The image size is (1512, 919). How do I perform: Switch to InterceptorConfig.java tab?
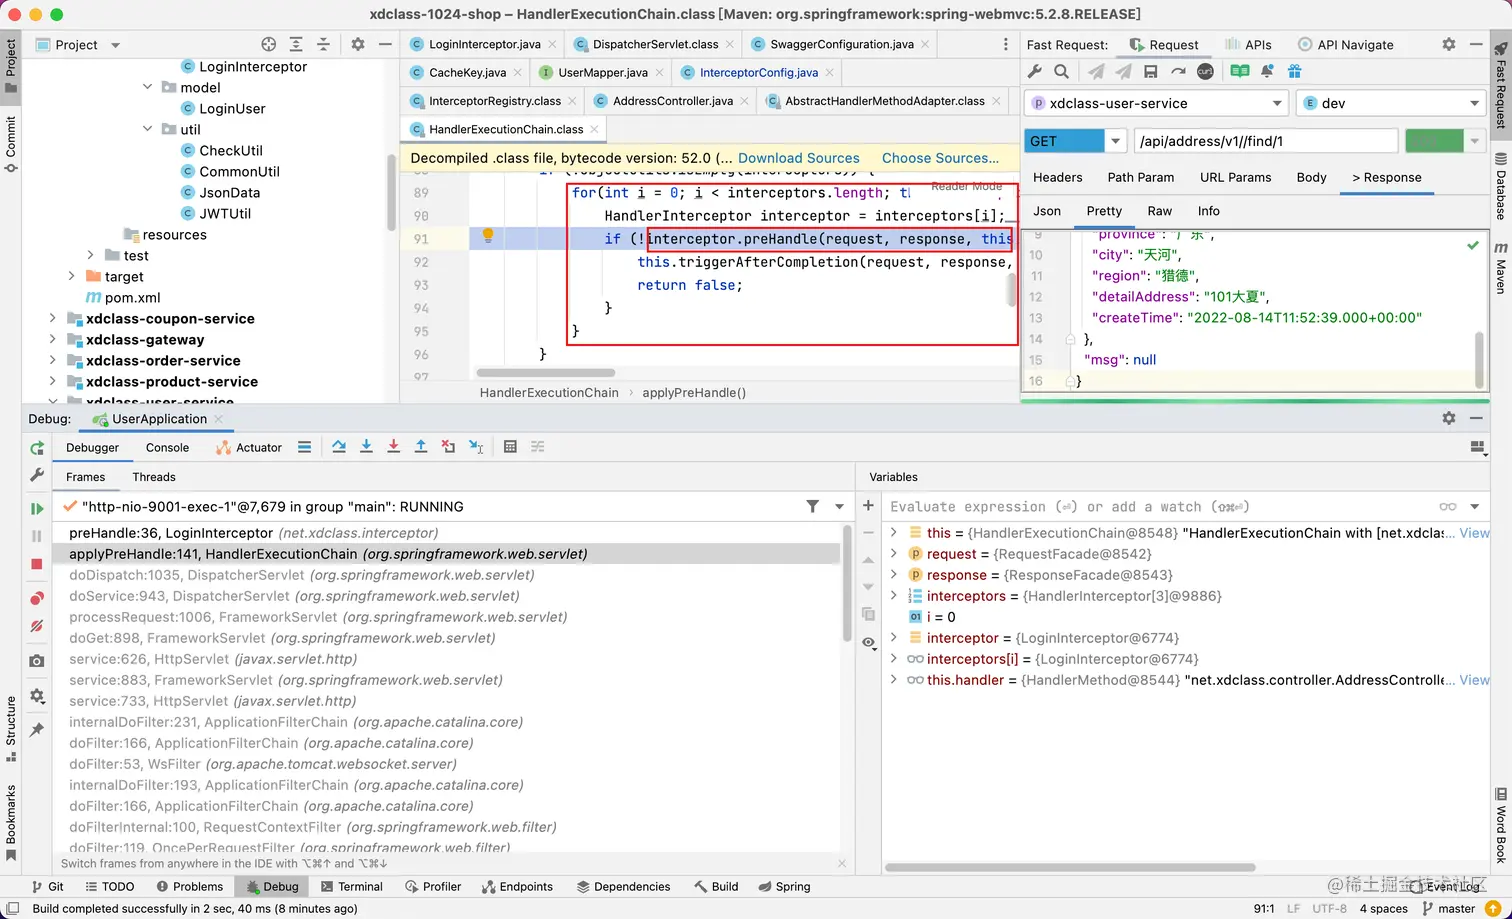tap(759, 72)
